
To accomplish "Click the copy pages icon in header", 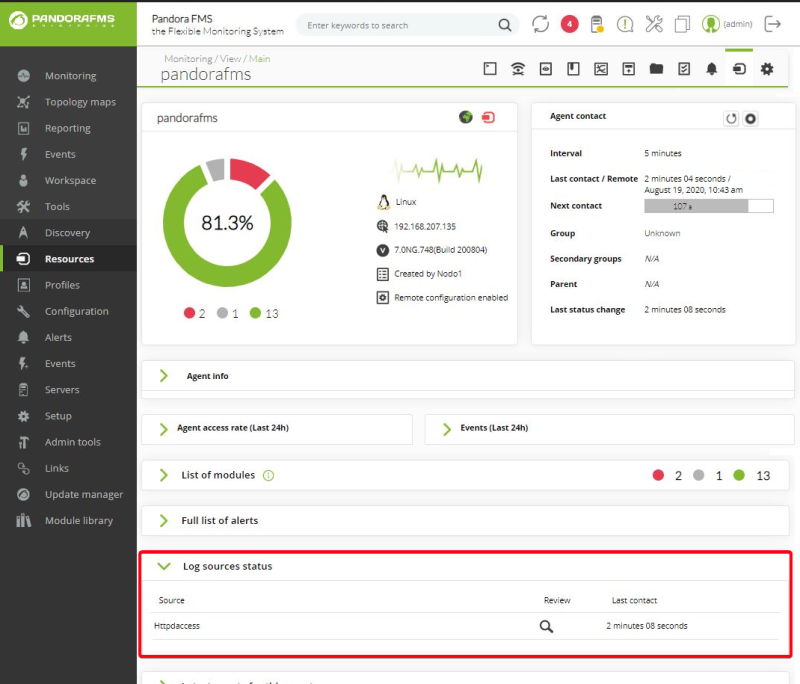I will click(x=682, y=24).
